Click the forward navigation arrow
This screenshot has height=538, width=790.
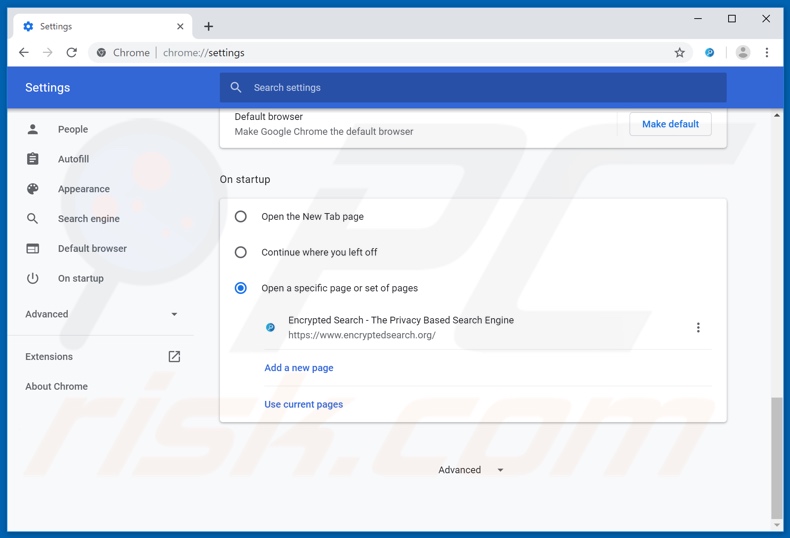coord(47,52)
